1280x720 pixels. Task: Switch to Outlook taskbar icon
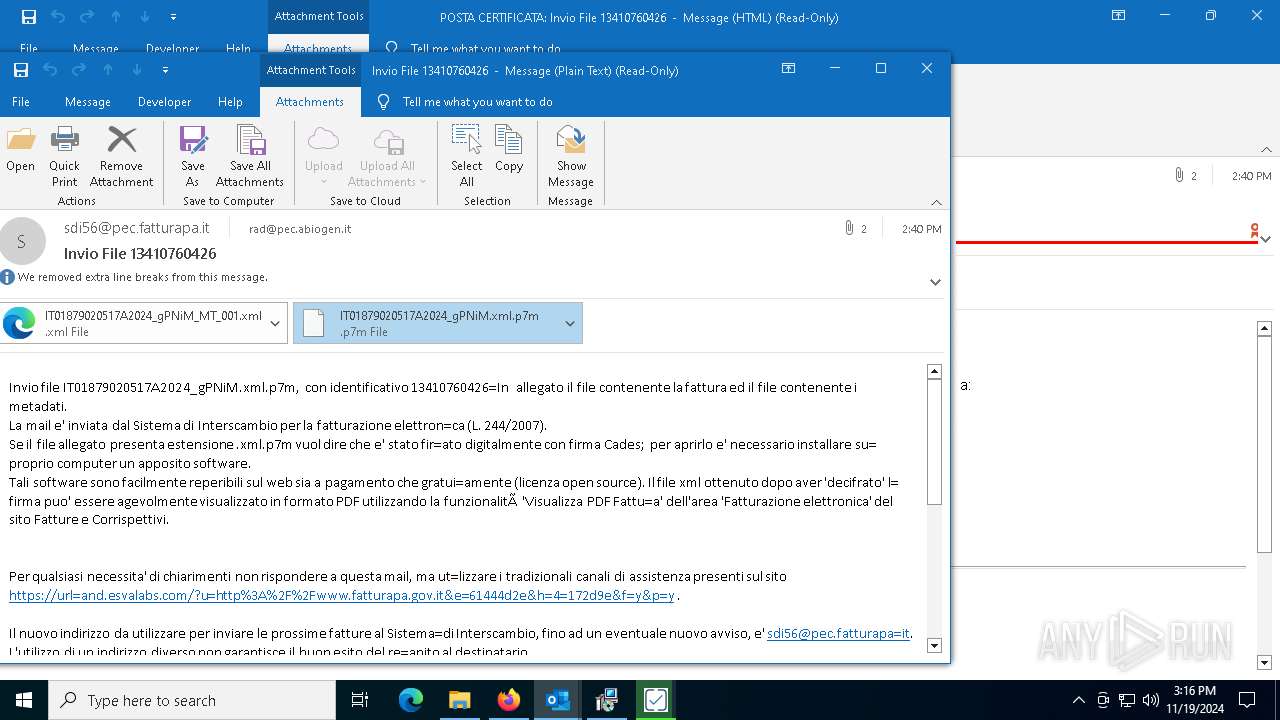pos(558,700)
